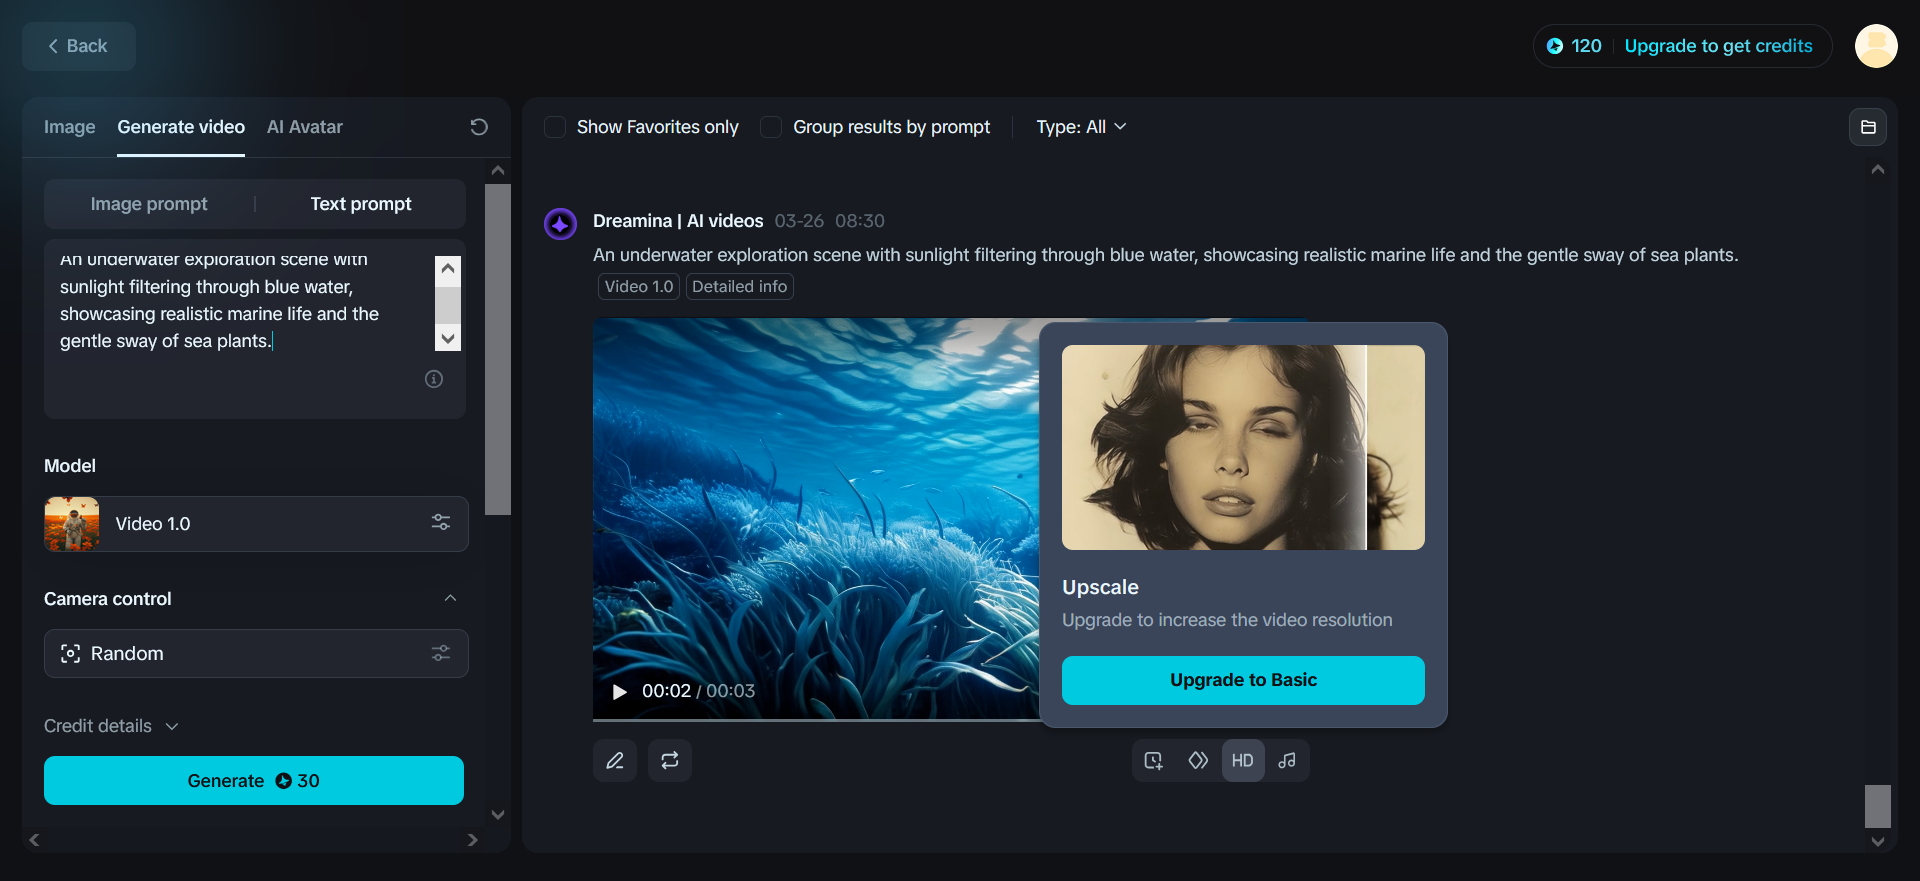Click the prompt textbox scroll down arrow
The height and width of the screenshot is (881, 1920).
(x=448, y=339)
